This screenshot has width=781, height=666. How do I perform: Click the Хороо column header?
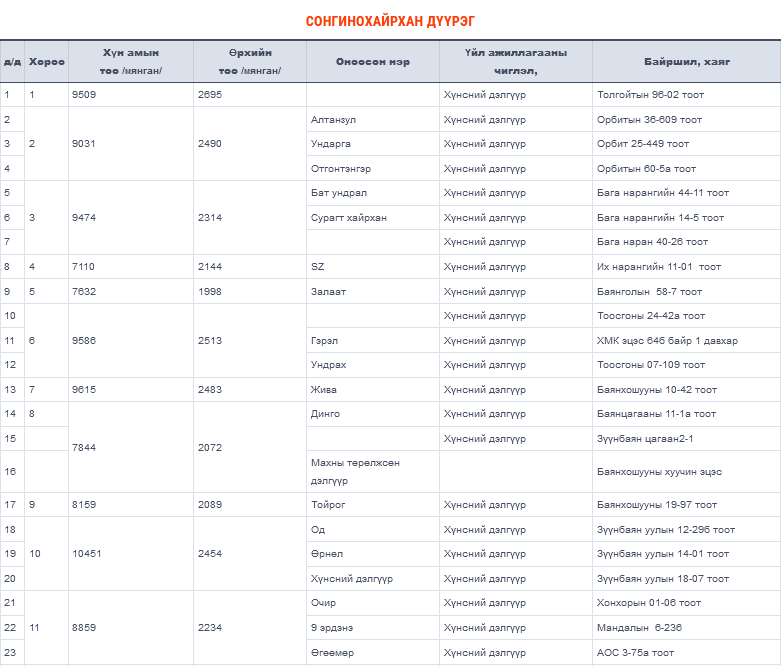(x=46, y=62)
